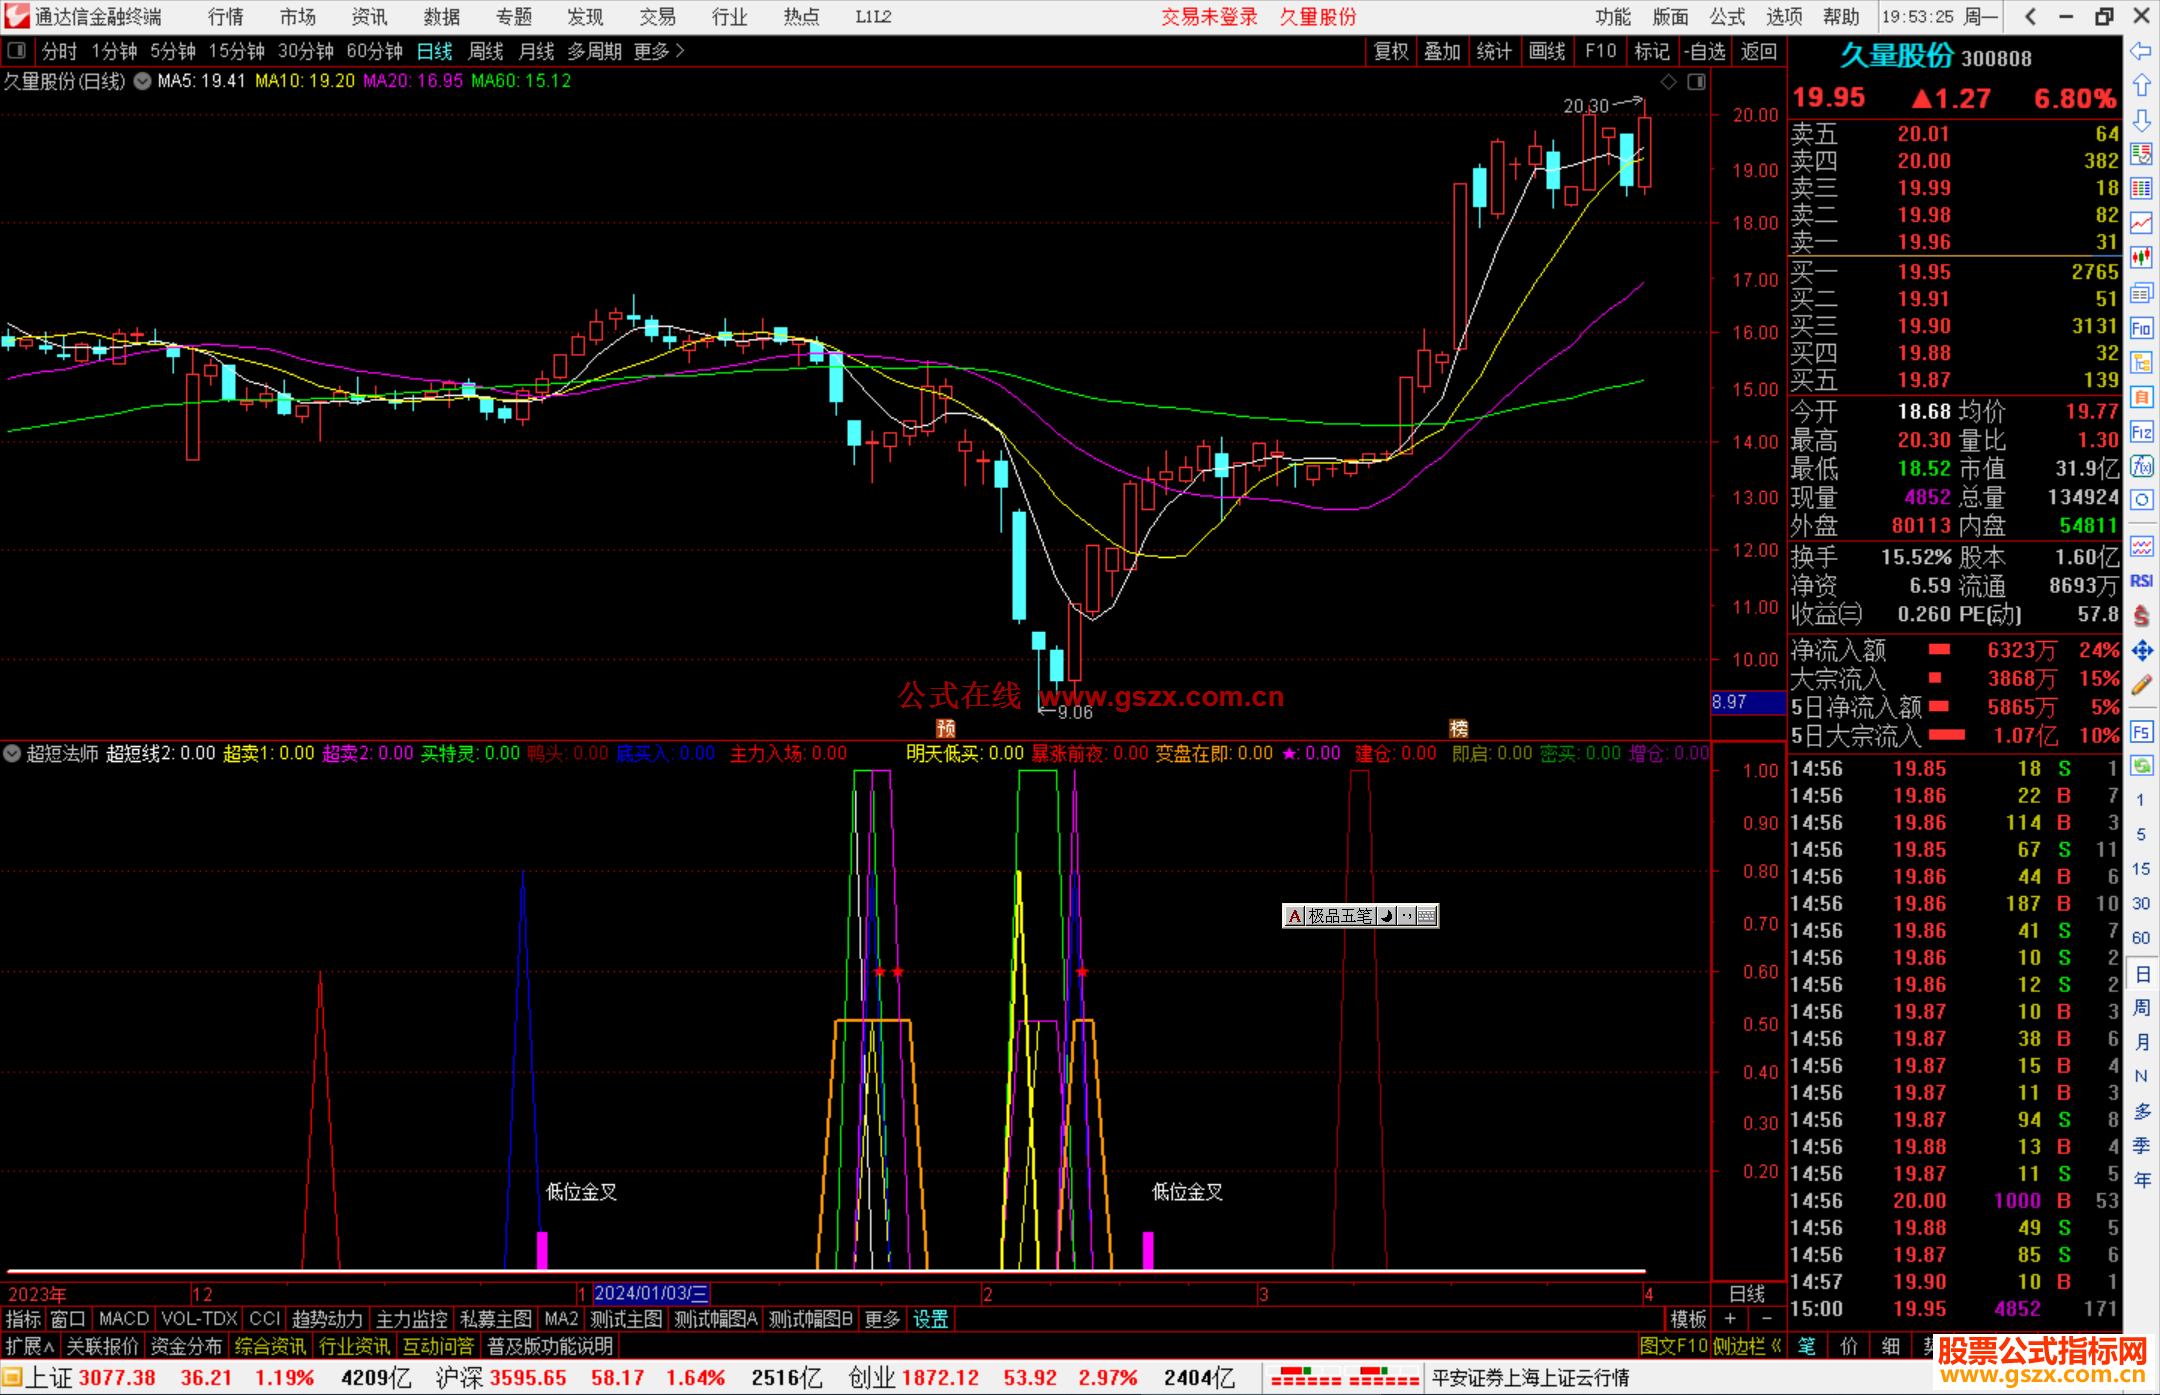Open the 公式 menu
Viewport: 2160px width, 1395px height.
[x=1726, y=17]
